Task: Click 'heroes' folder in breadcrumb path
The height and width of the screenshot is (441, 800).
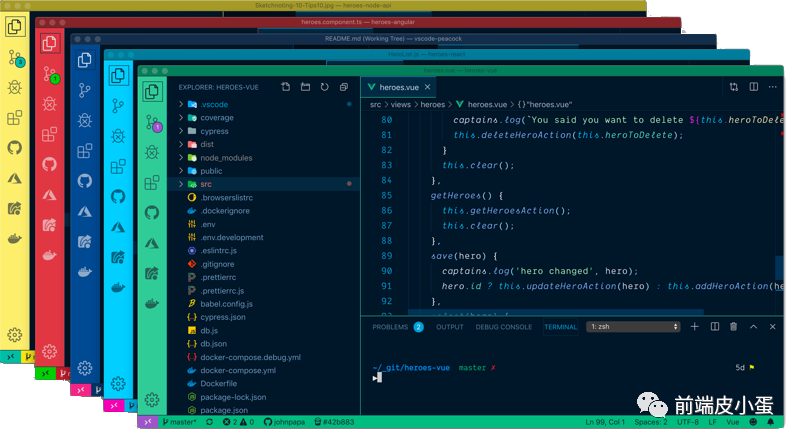Action: coord(433,105)
